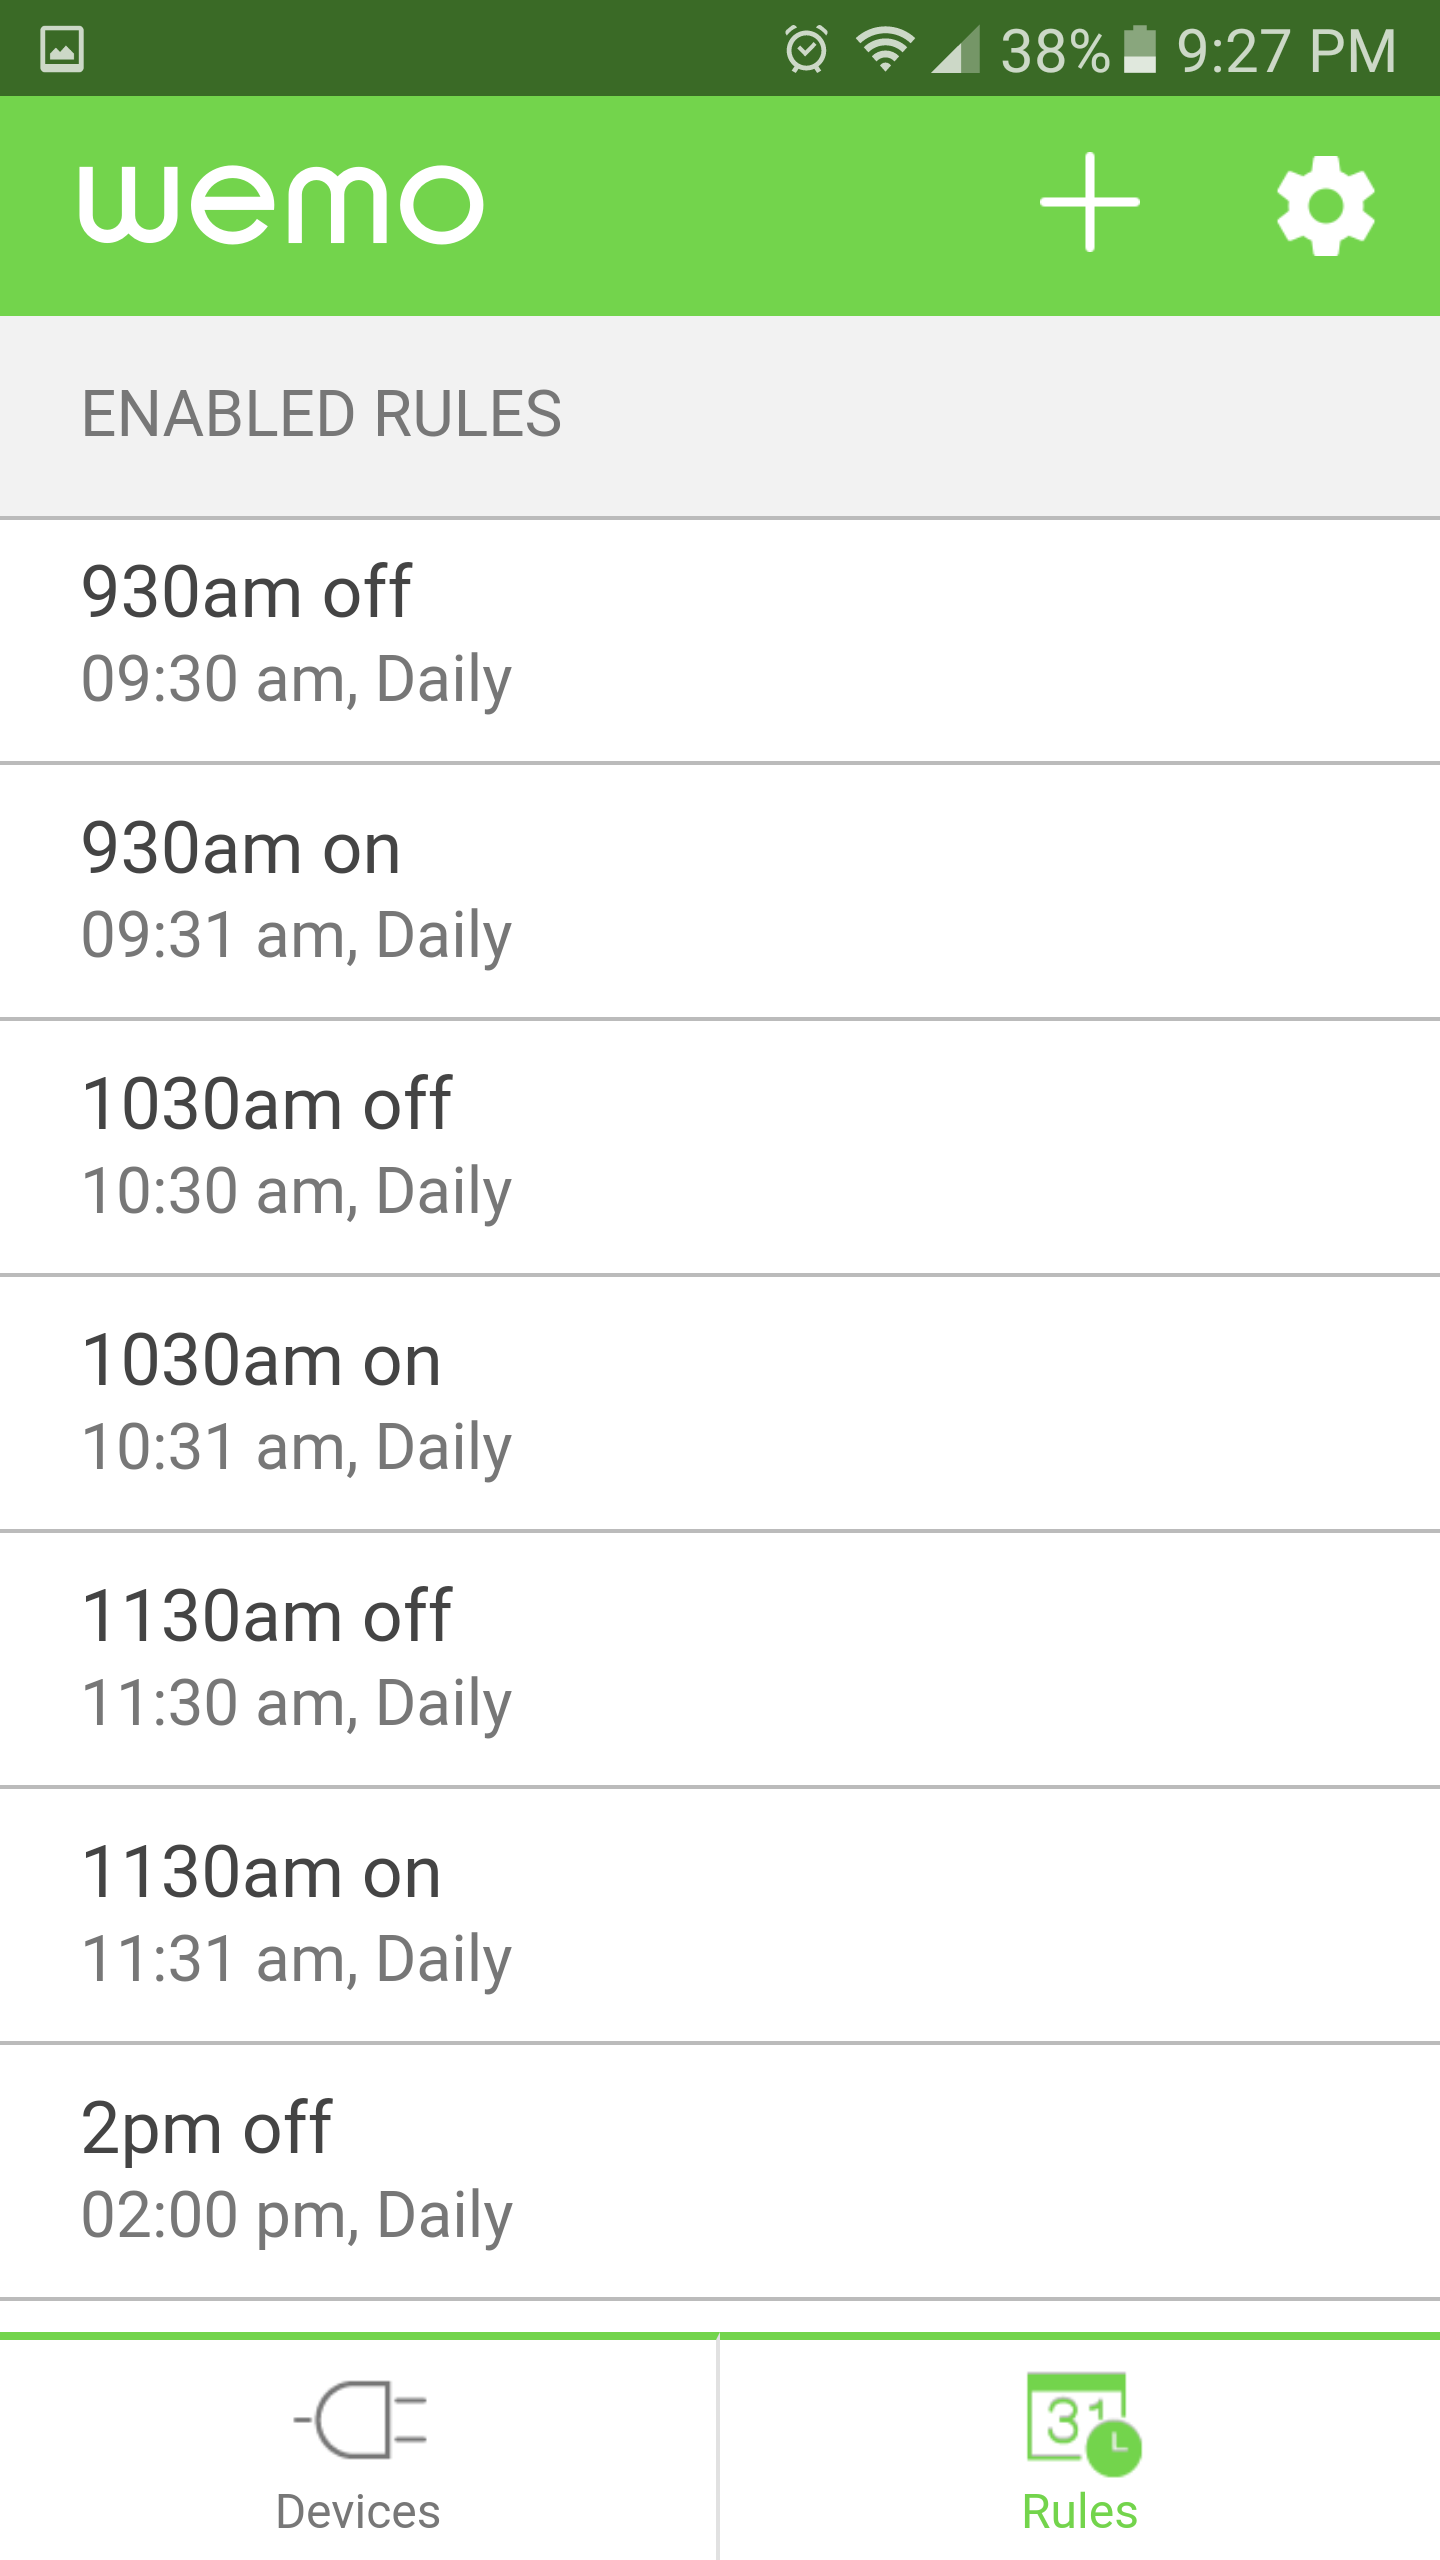This screenshot has height=2560, width=1440.
Task: Open settings via the gear icon
Action: [1326, 205]
